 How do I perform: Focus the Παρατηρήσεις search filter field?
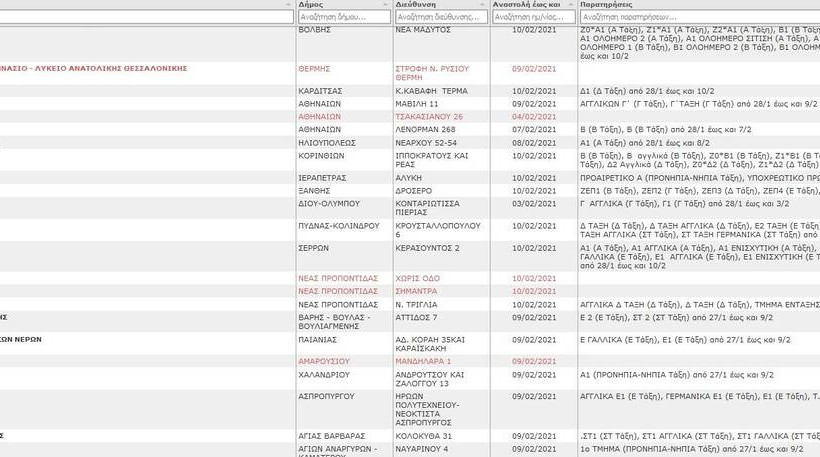698,17
